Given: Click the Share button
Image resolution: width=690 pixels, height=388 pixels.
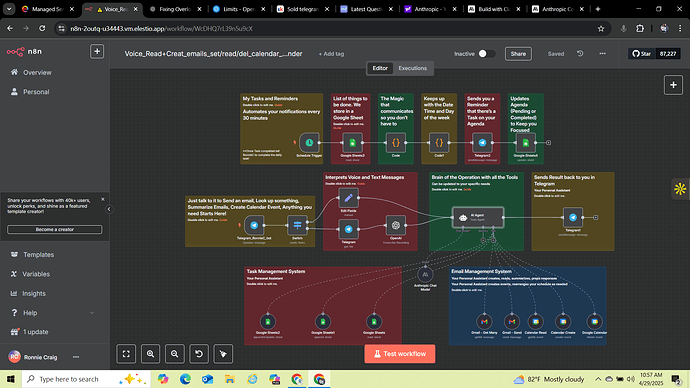Looking at the screenshot, I should [x=518, y=54].
